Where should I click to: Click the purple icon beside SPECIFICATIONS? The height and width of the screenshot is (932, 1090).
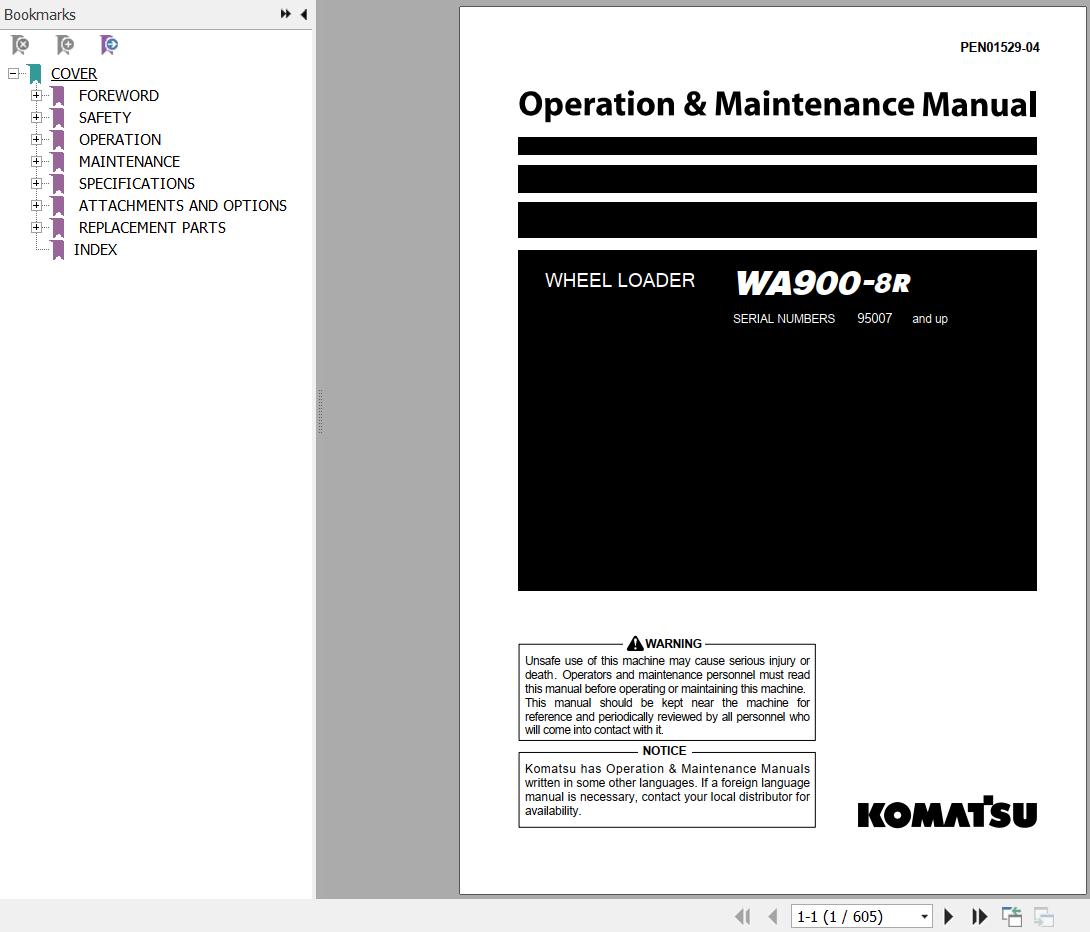click(x=58, y=184)
